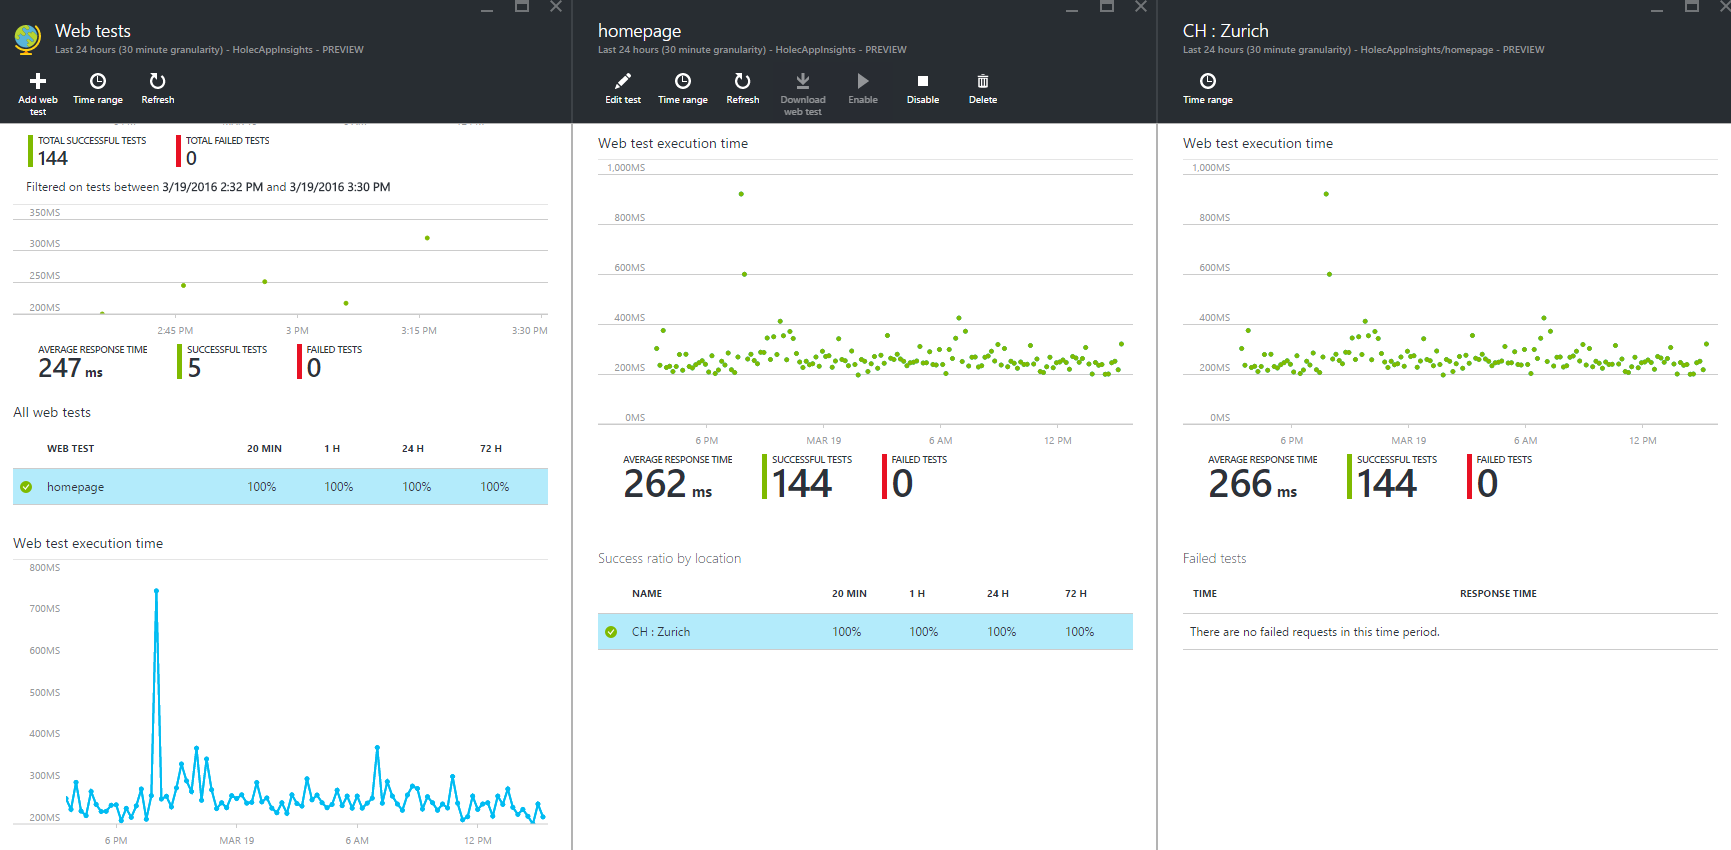The width and height of the screenshot is (1731, 850).
Task: Maximize the Web tests blade
Action: click(521, 7)
